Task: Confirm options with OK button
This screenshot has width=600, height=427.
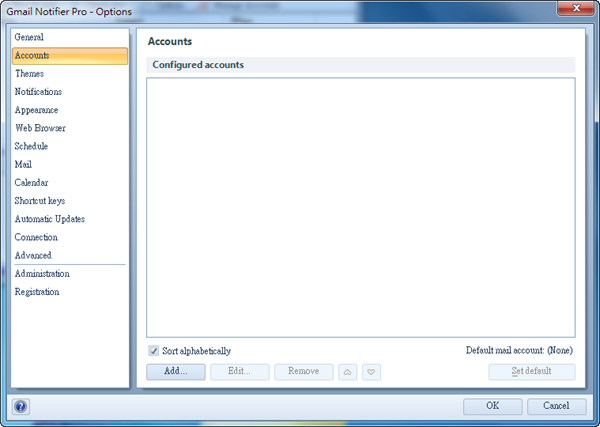Action: (492, 406)
